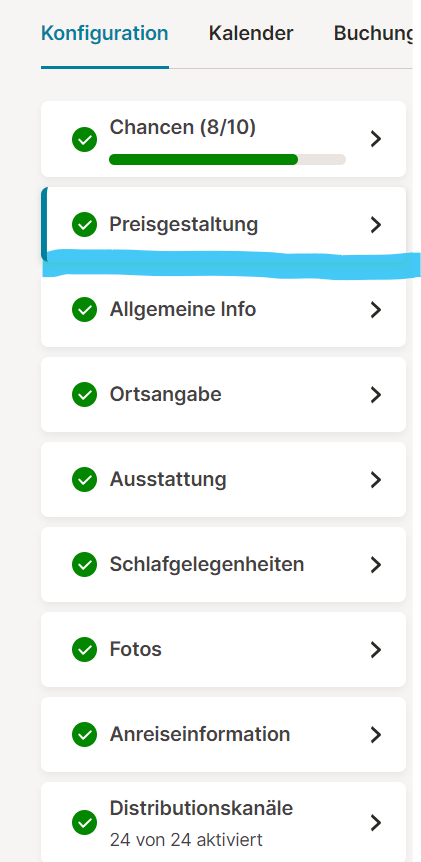Click green checkmark next to Ausstattung
The width and height of the screenshot is (421, 862).
tap(85, 479)
